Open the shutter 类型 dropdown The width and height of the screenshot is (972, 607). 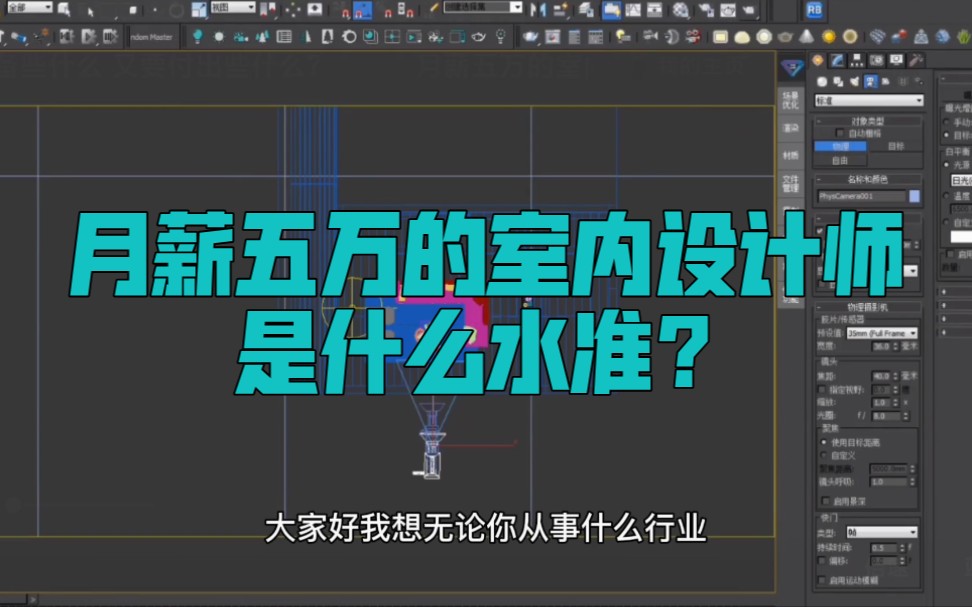point(881,532)
